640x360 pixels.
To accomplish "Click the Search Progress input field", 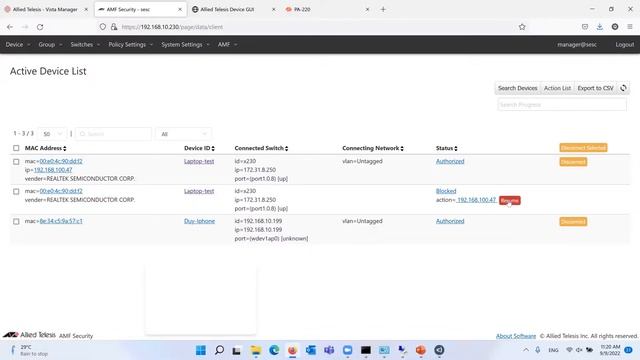I will pyautogui.click(x=562, y=105).
